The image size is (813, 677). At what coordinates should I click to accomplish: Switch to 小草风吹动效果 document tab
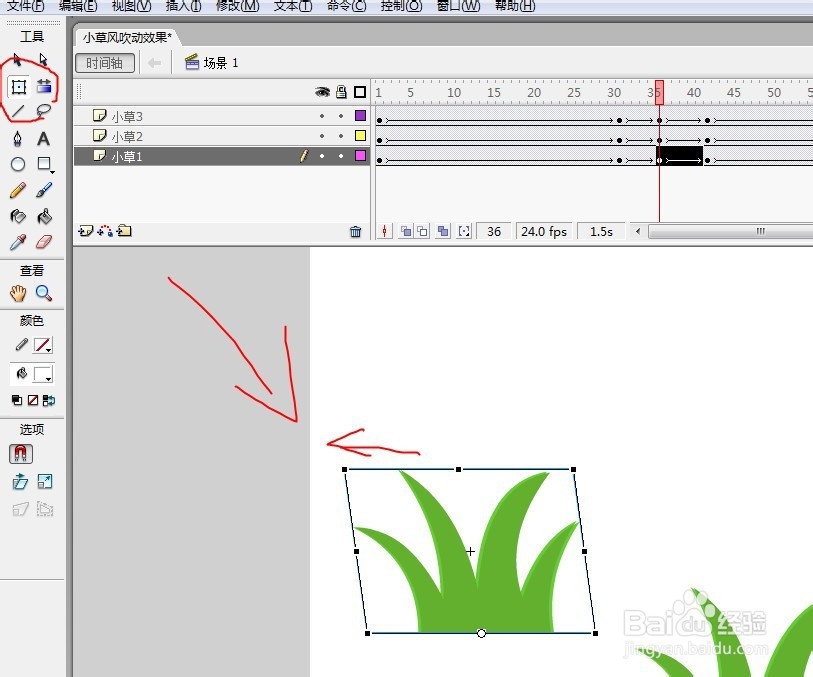(127, 37)
